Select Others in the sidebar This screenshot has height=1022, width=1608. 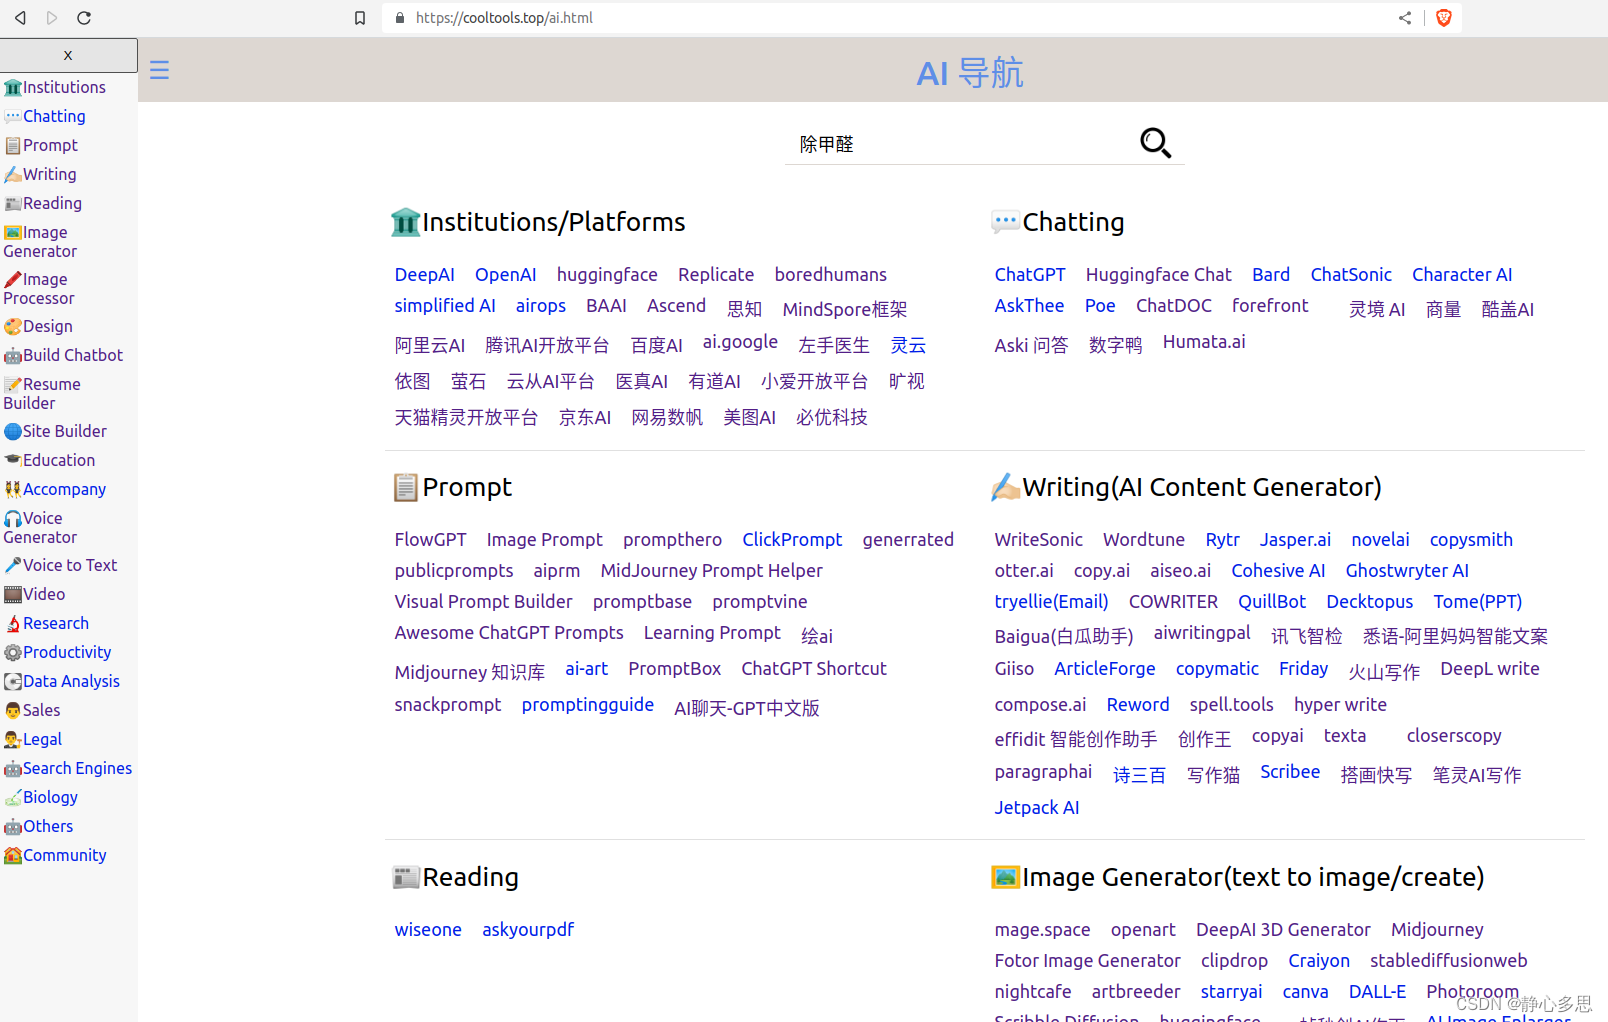tap(39, 826)
